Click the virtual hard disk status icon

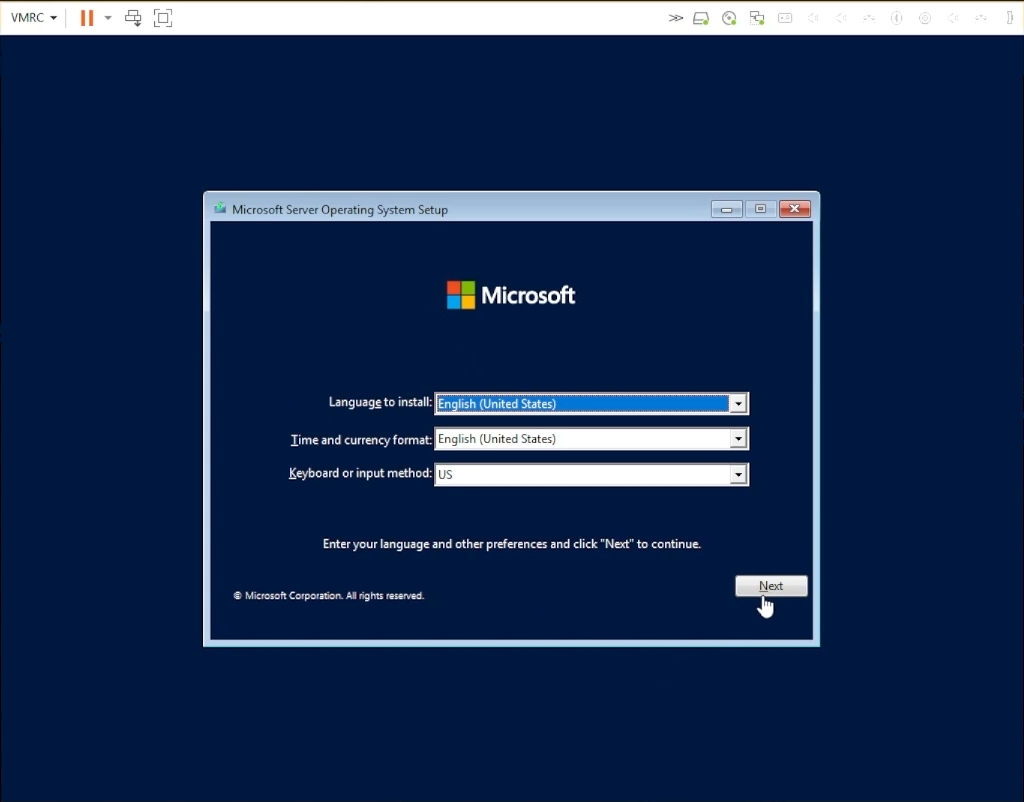[701, 17]
